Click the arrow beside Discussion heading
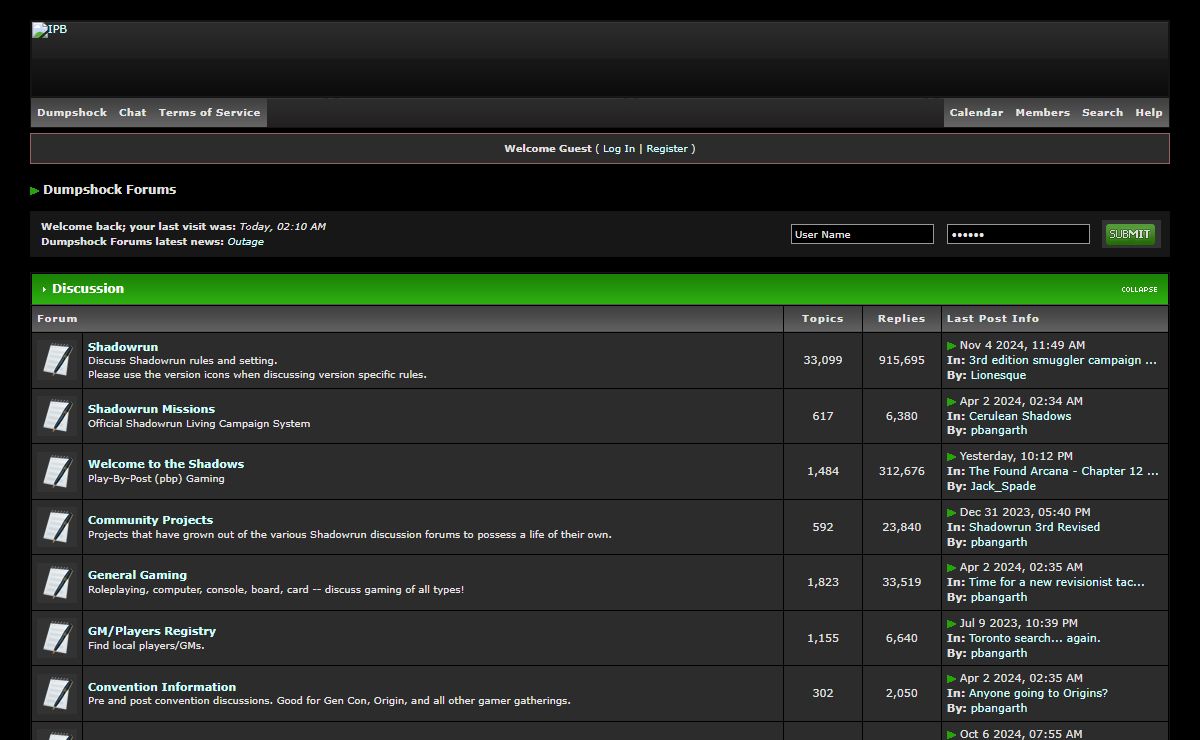Screen dimensions: 1200x740 coord(44,290)
